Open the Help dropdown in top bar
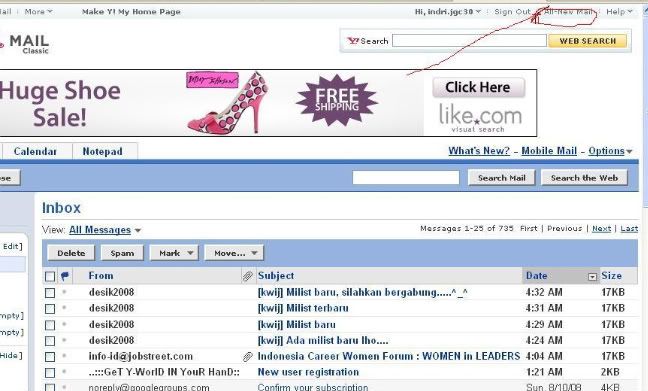This screenshot has width=648, height=391. pos(619,12)
